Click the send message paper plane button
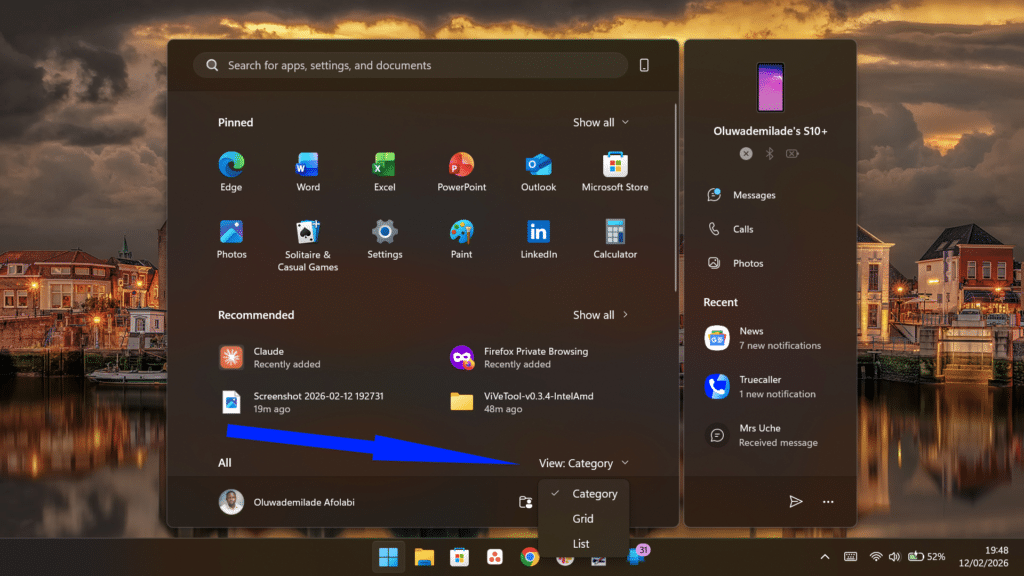1024x576 pixels. point(795,501)
